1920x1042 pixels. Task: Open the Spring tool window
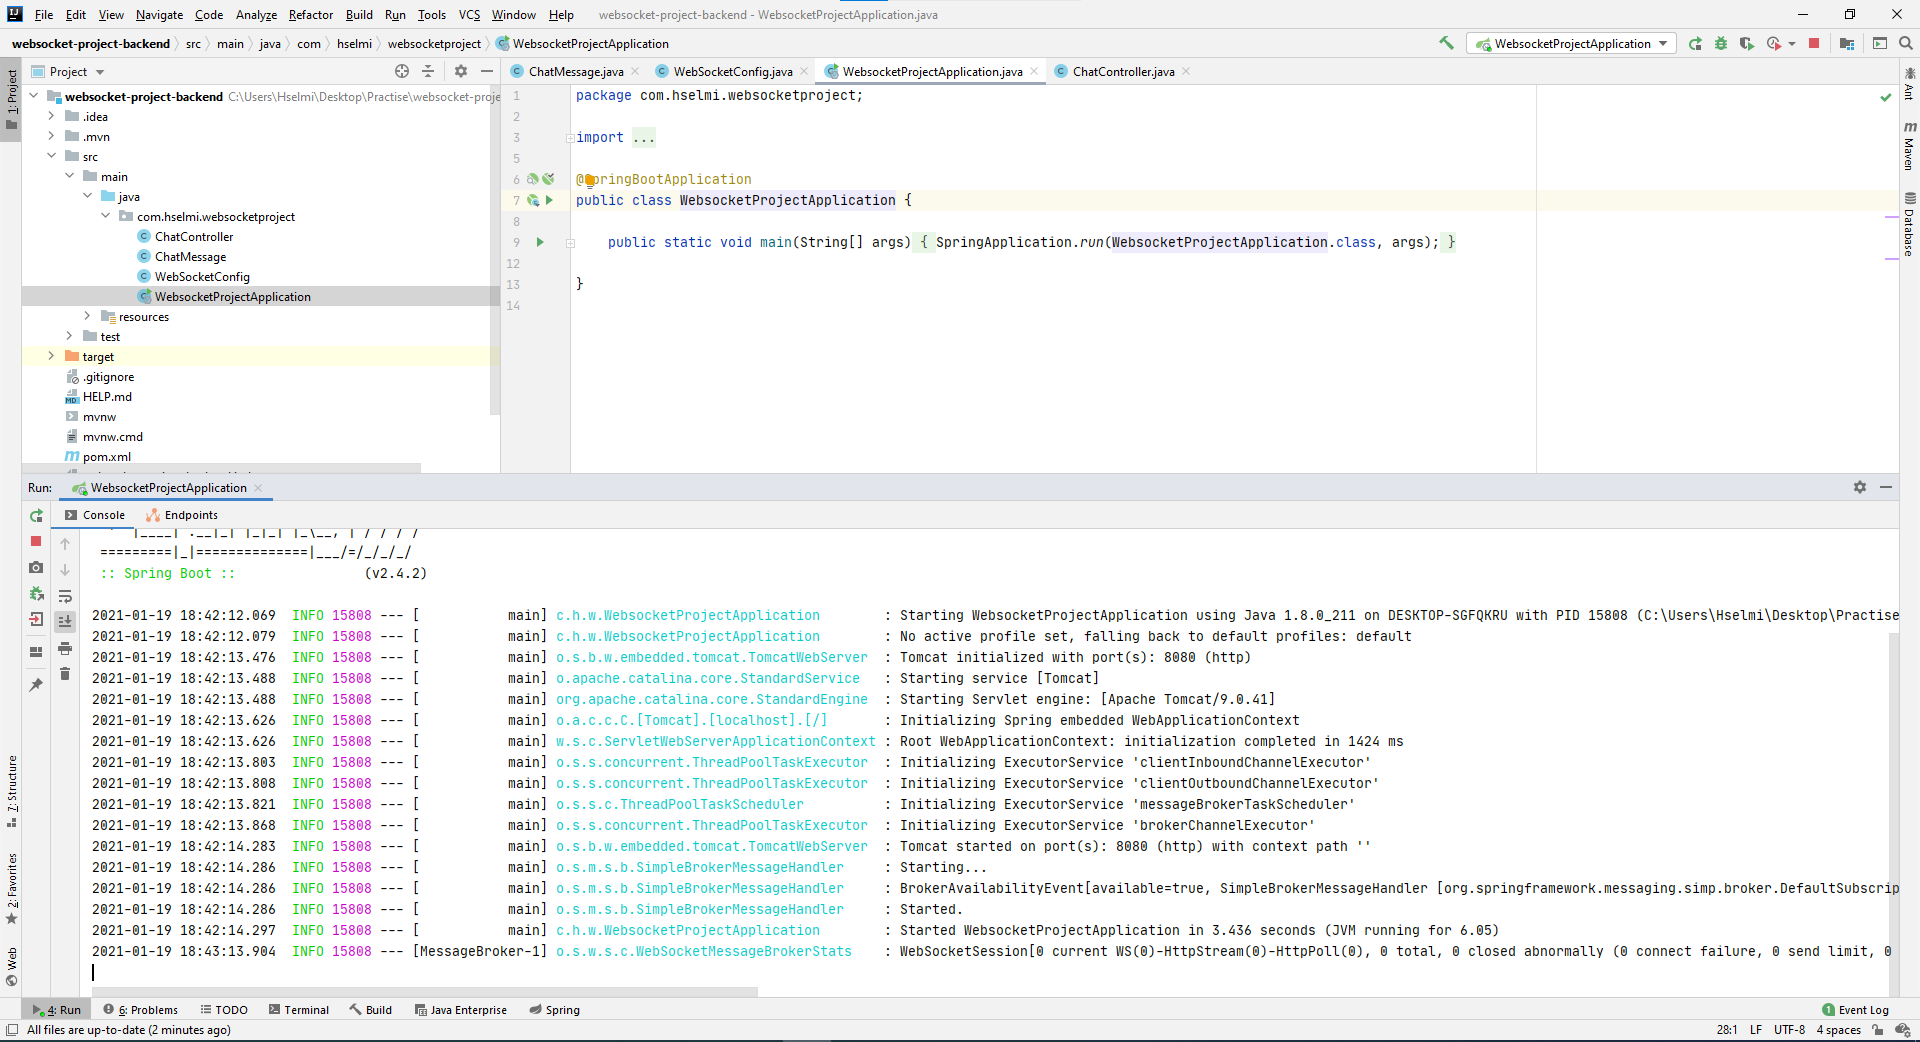(555, 1010)
